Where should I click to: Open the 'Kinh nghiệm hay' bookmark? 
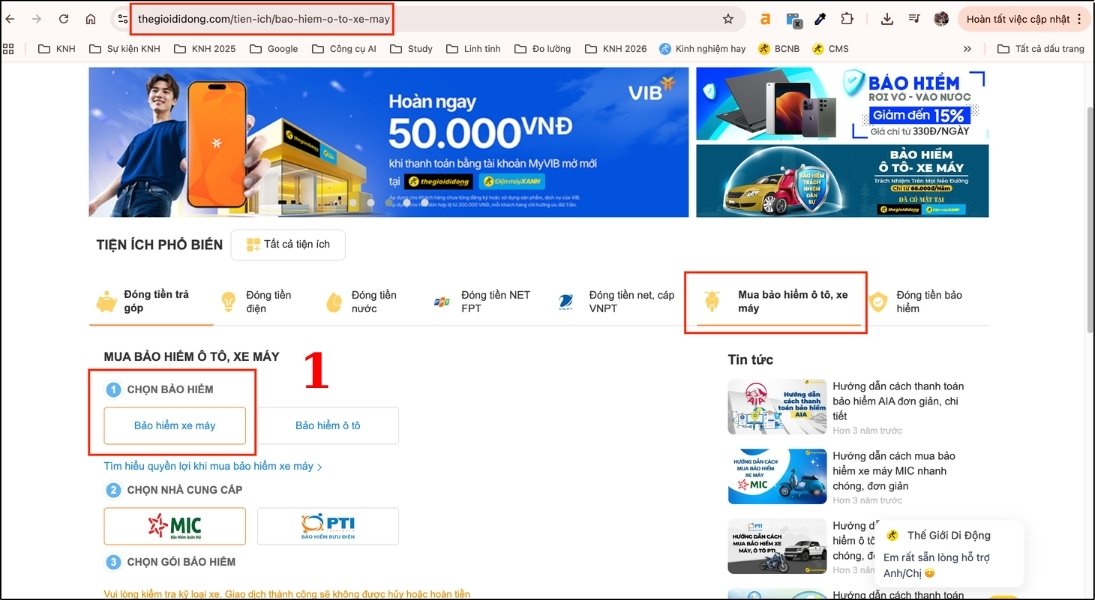click(x=703, y=49)
